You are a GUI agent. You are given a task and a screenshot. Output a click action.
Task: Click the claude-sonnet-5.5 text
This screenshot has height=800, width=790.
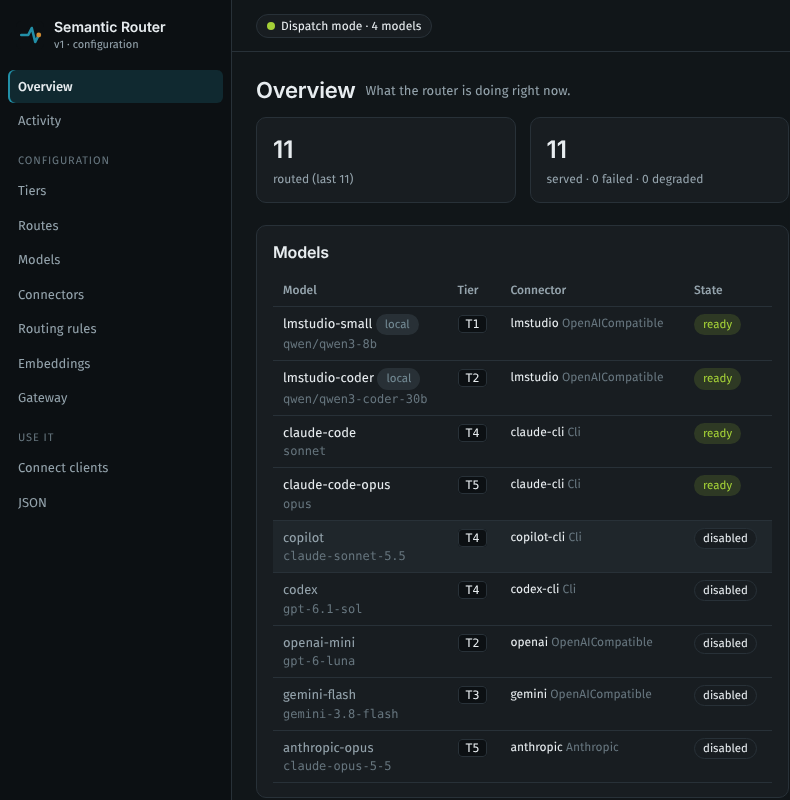tap(344, 556)
